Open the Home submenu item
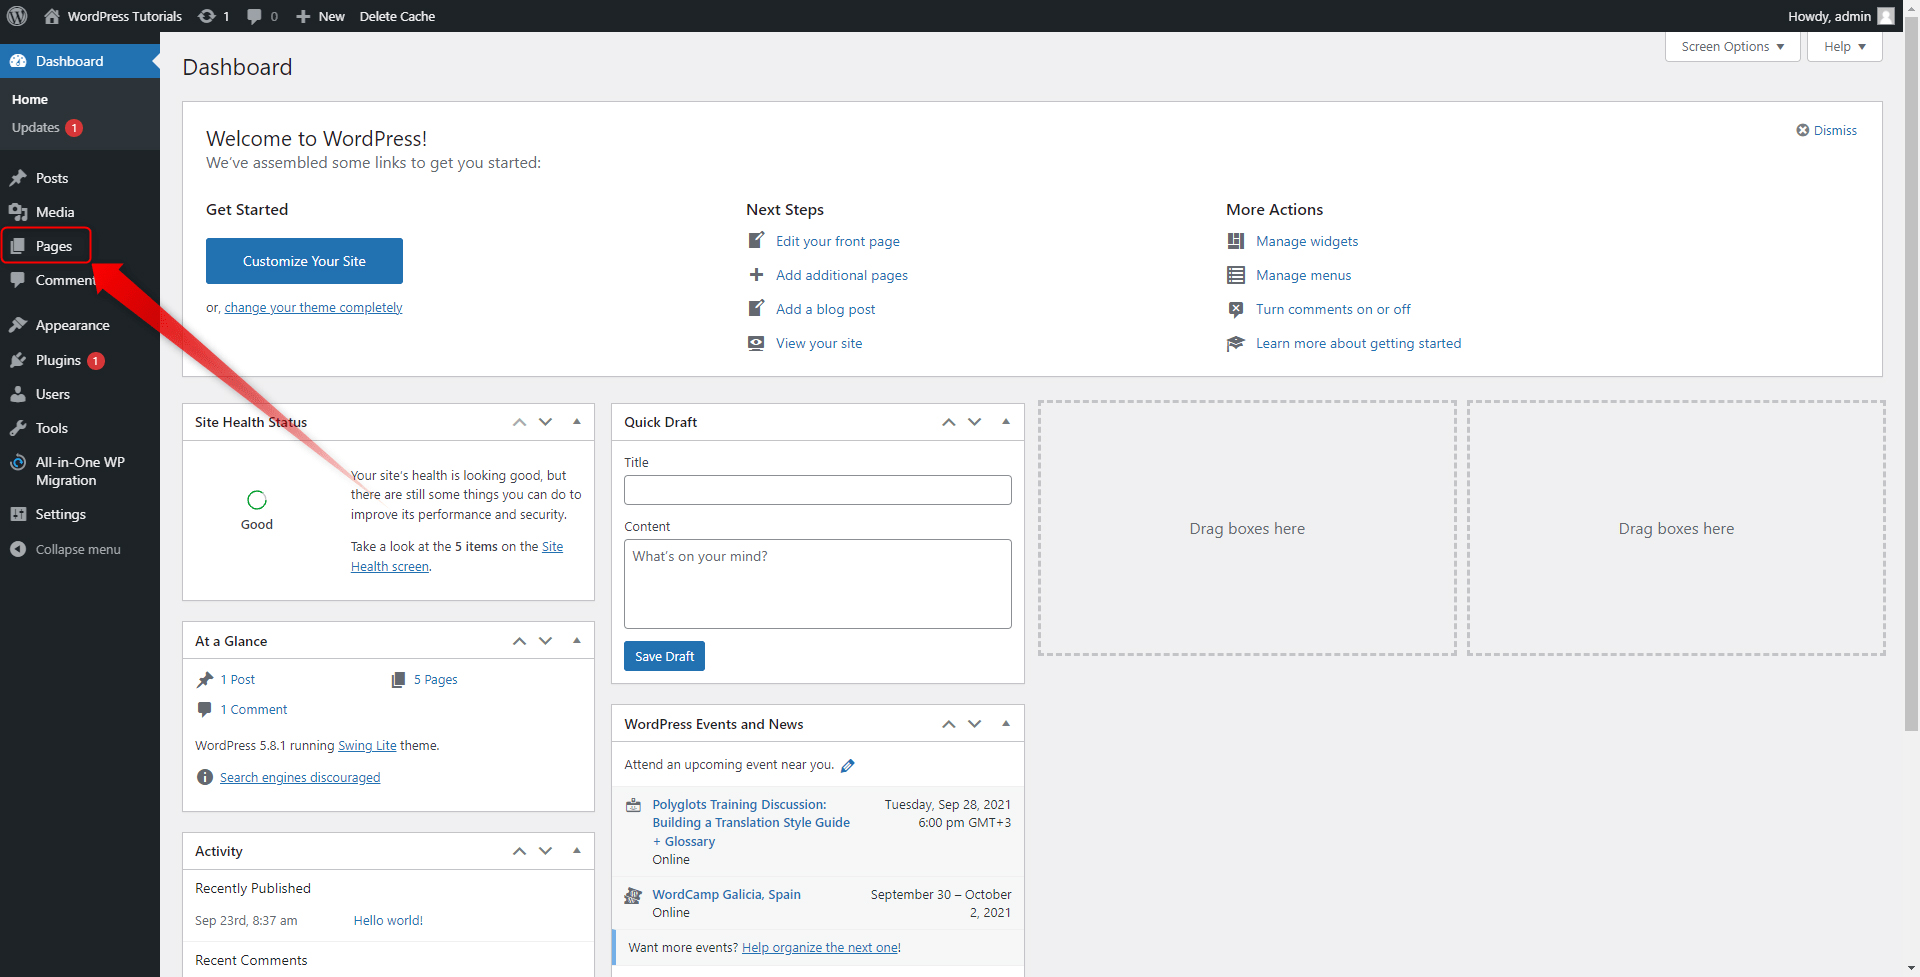Screen dimensions: 1920x977 pyautogui.click(x=30, y=99)
